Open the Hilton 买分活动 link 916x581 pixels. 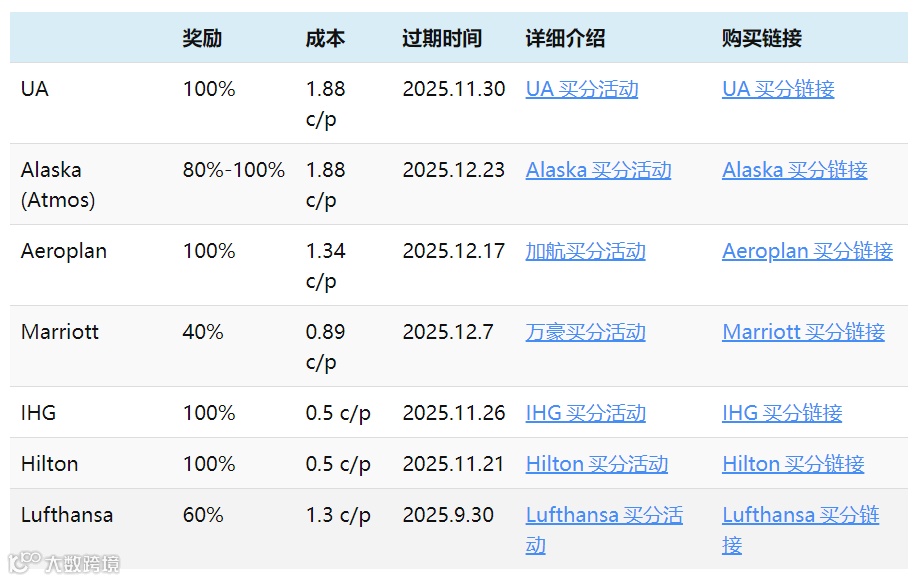click(x=596, y=464)
